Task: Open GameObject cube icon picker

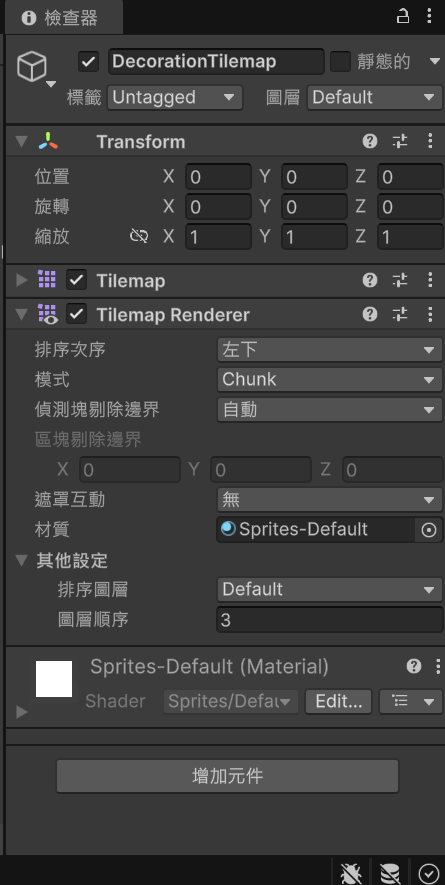Action: pyautogui.click(x=32, y=67)
